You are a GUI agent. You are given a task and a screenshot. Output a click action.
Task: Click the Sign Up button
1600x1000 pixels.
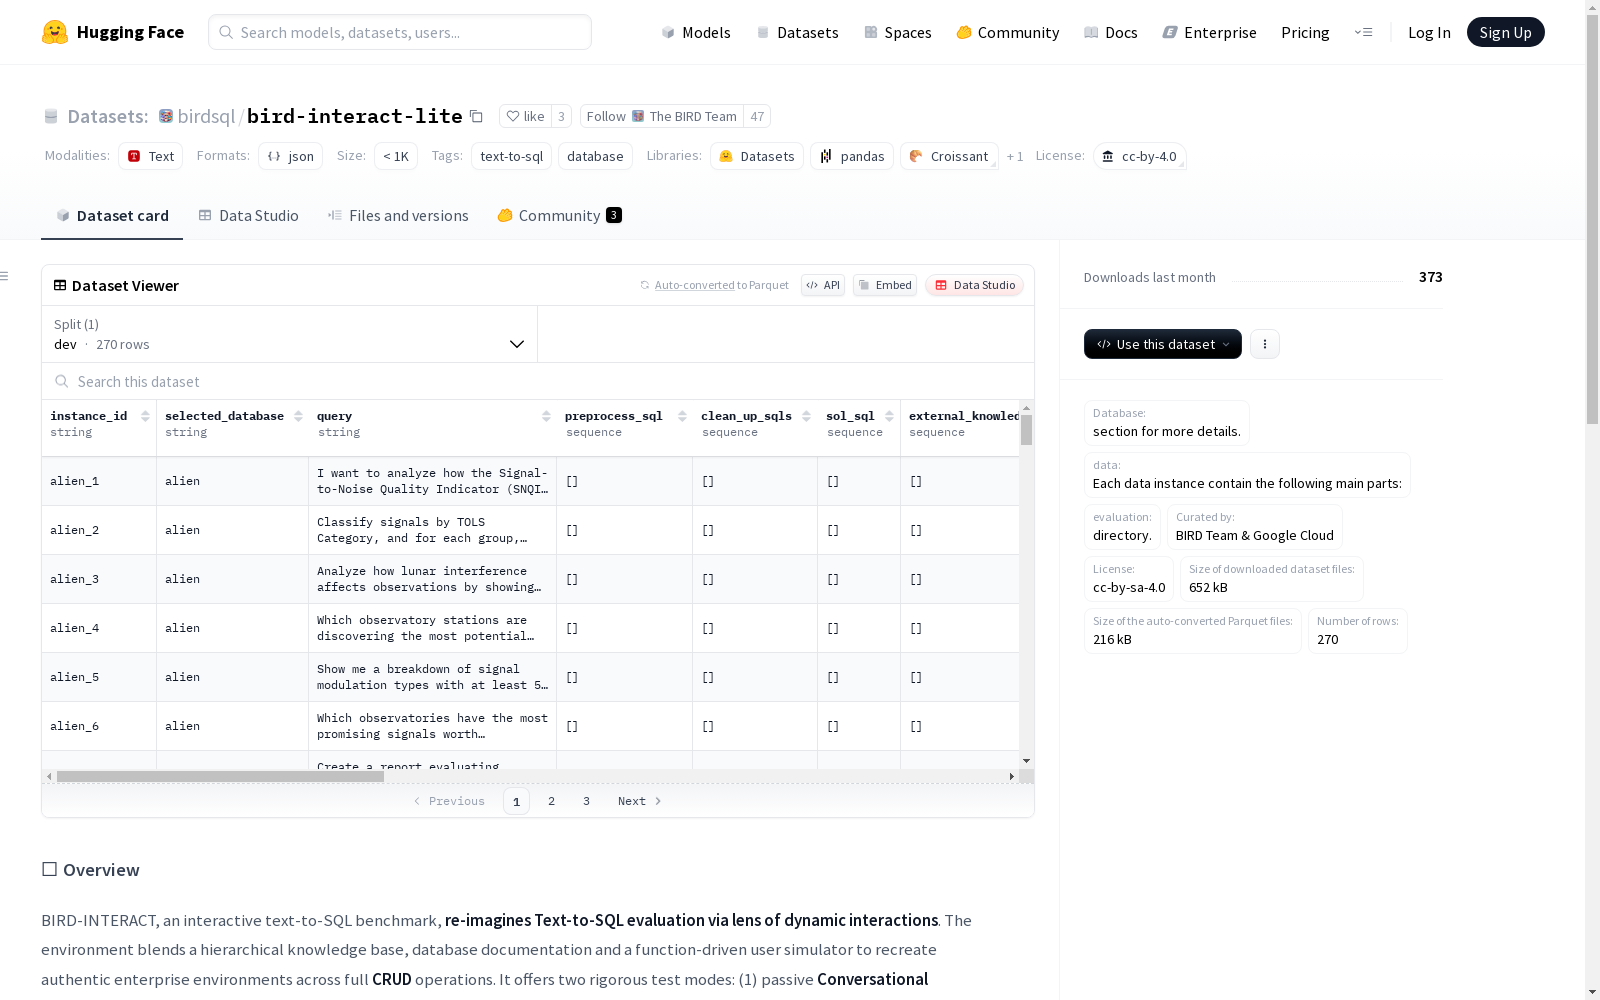1505,32
